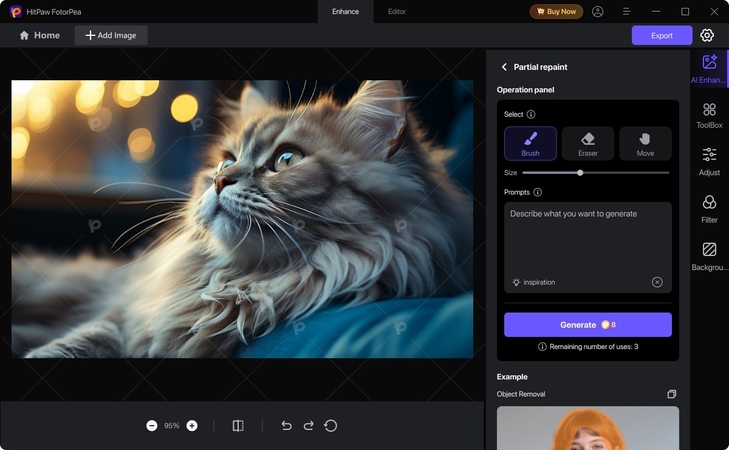This screenshot has width=729, height=450.
Task: Open the inspiration prompt suggestions
Action: pos(534,282)
